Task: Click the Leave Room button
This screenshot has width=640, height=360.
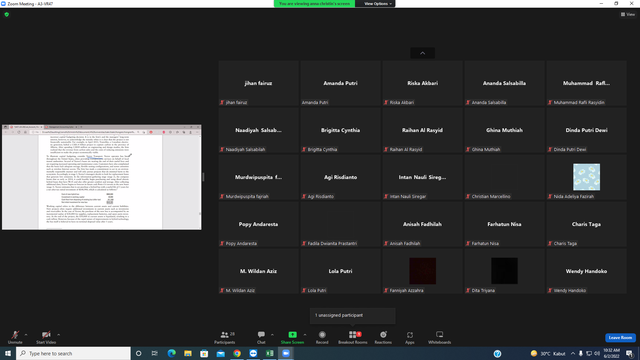Action: pyautogui.click(x=620, y=338)
